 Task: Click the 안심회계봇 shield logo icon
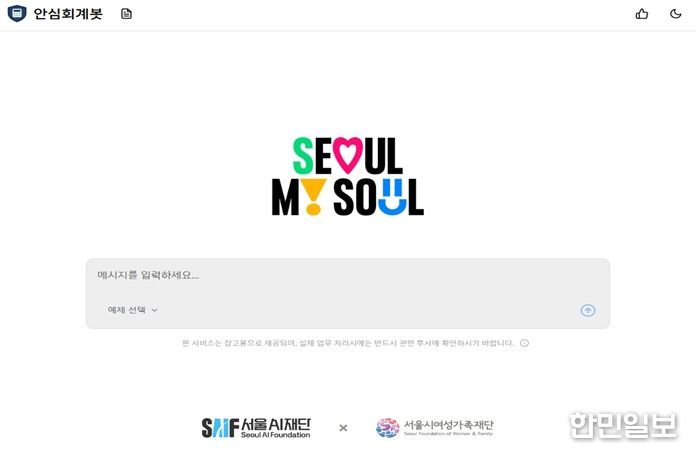coord(17,13)
